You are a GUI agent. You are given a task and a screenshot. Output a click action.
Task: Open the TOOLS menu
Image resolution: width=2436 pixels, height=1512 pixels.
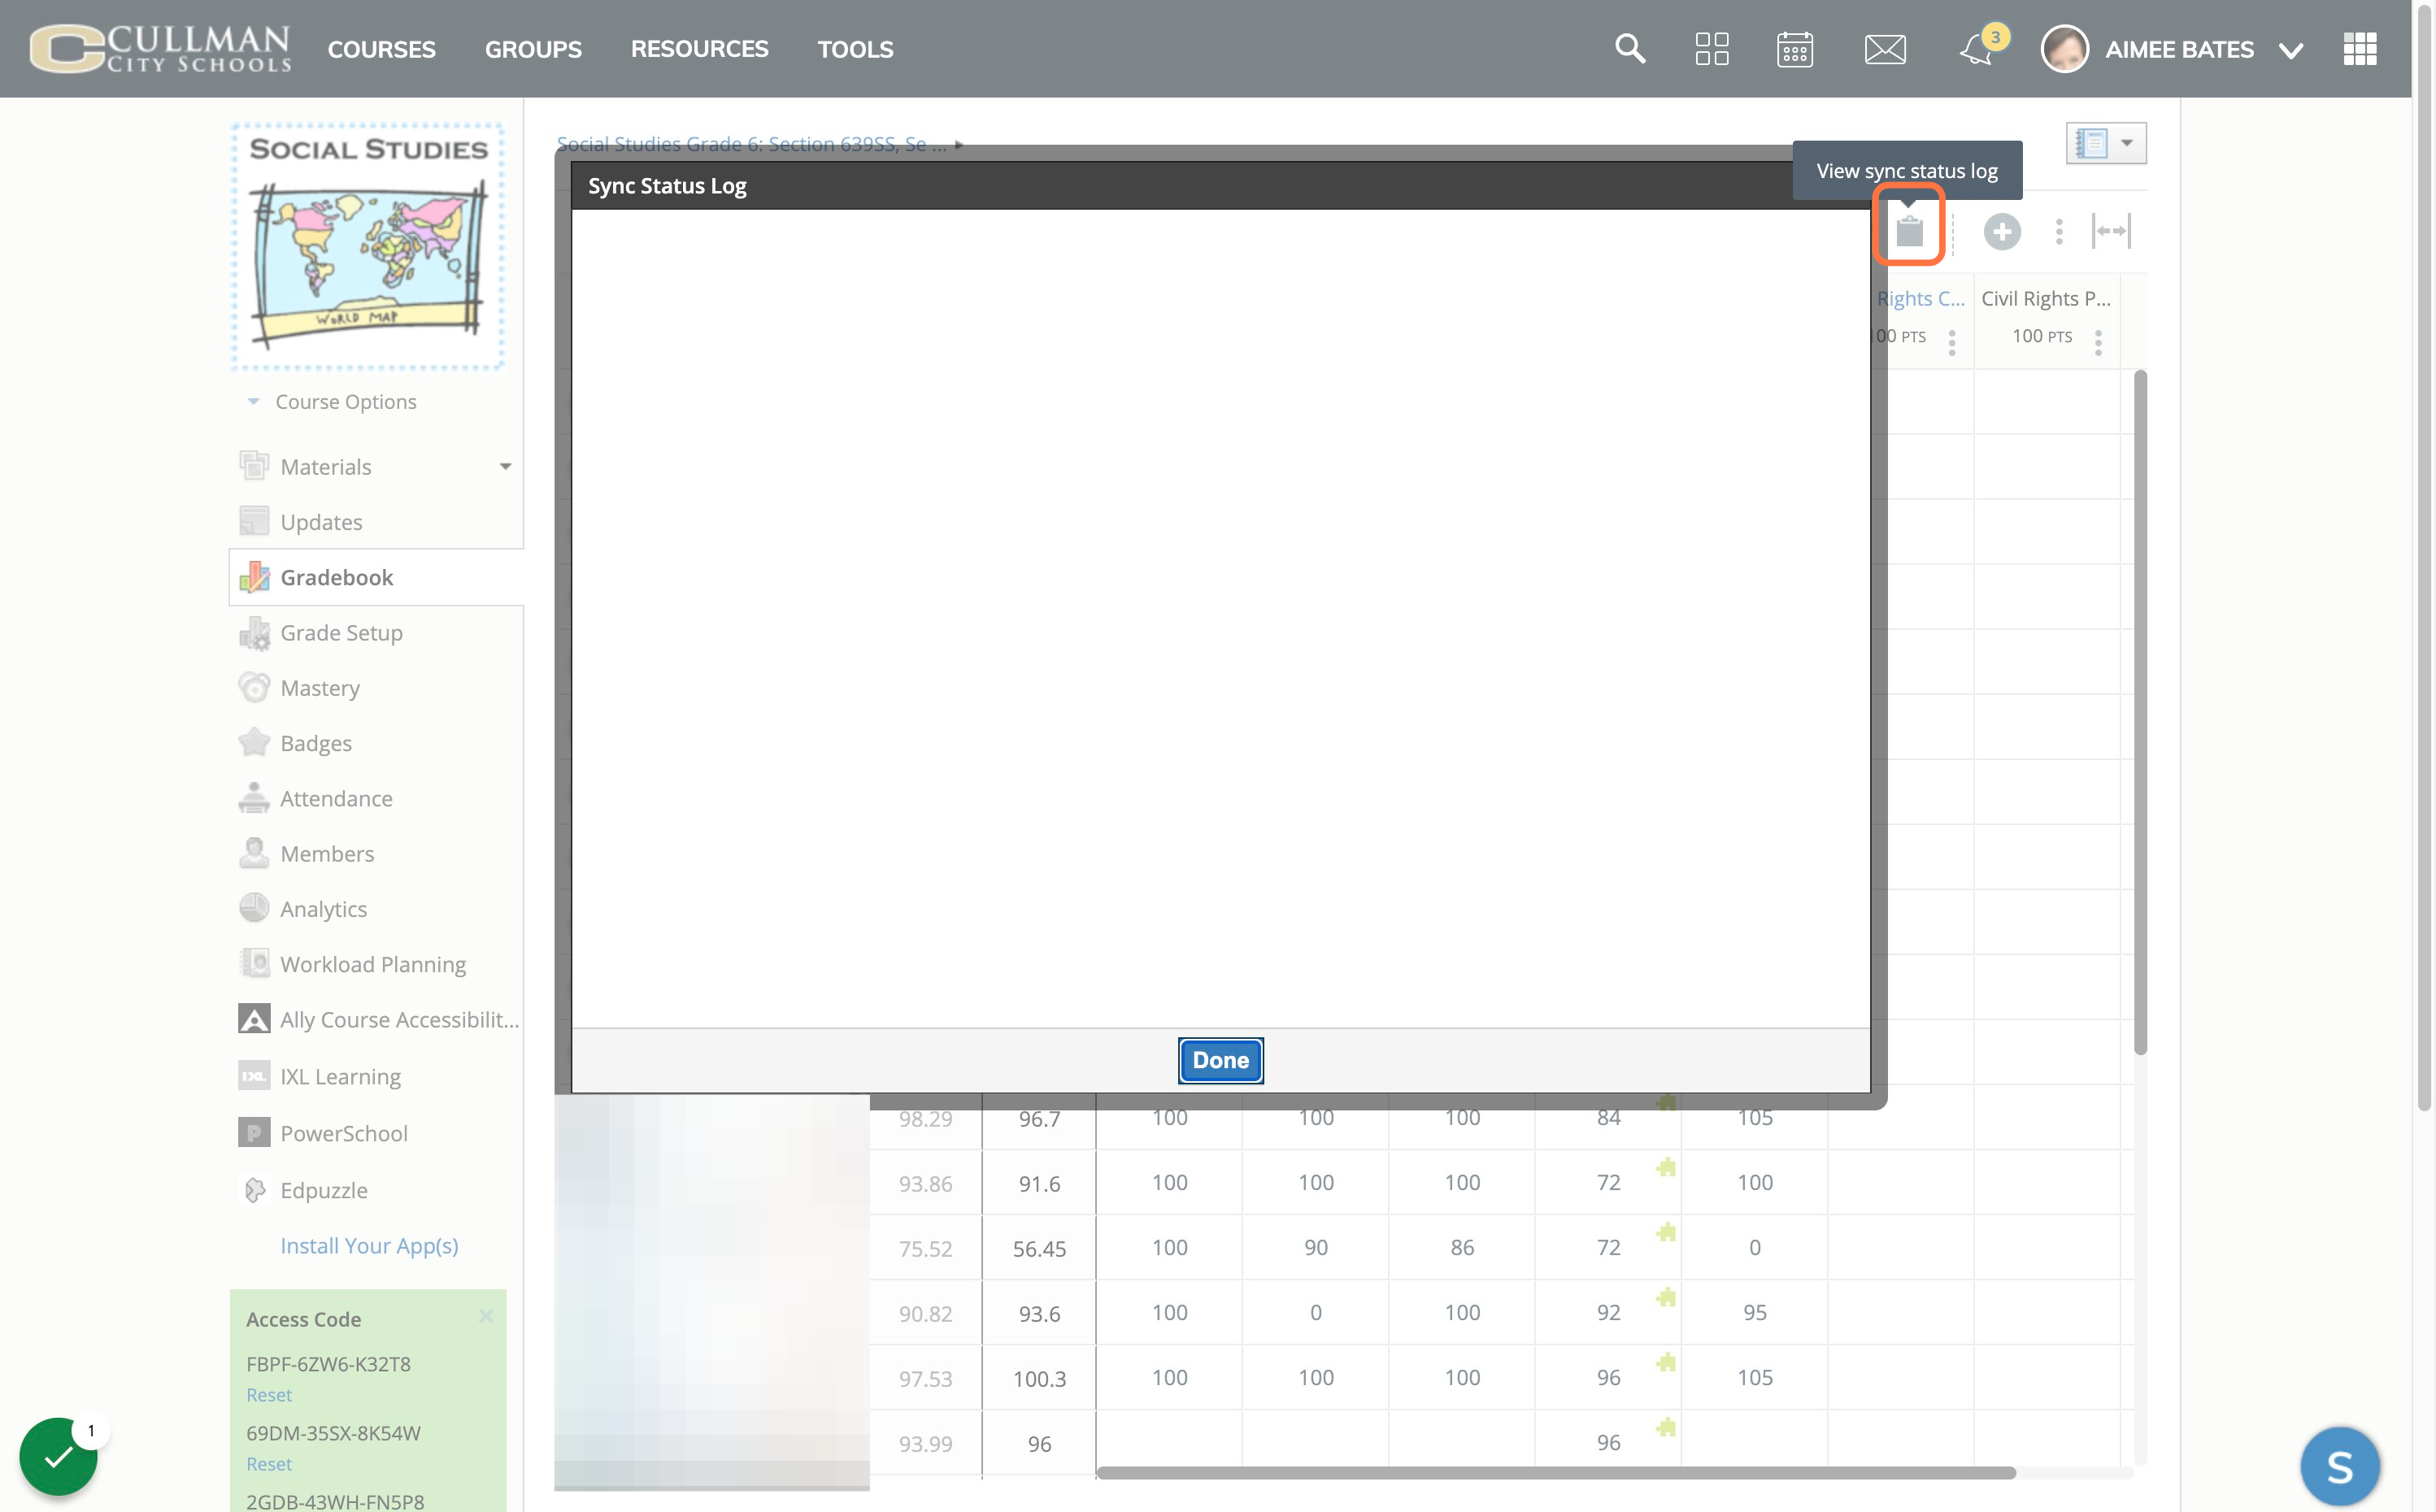click(x=855, y=49)
